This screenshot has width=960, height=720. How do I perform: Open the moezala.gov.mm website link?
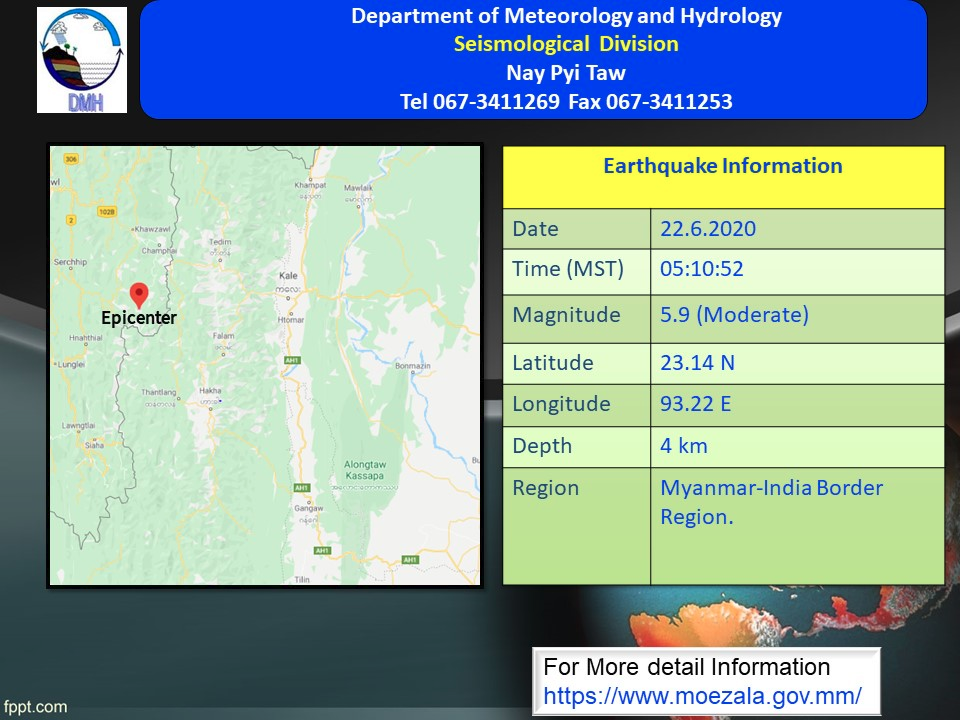click(702, 695)
